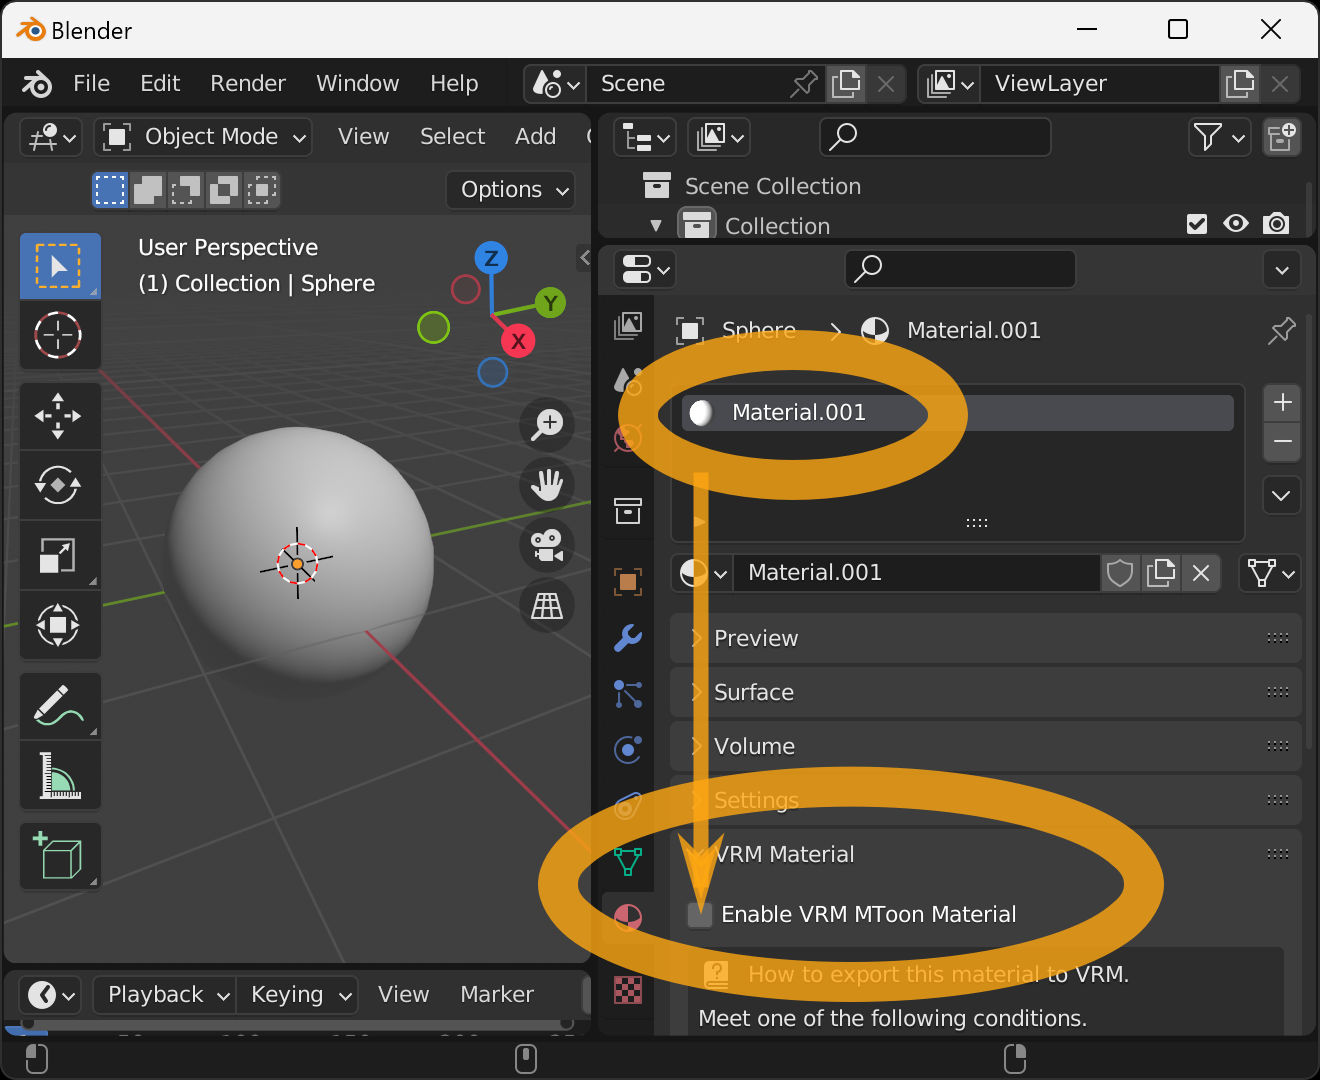The height and width of the screenshot is (1080, 1320).
Task: Click the Blender logo menu icon
Action: click(37, 84)
